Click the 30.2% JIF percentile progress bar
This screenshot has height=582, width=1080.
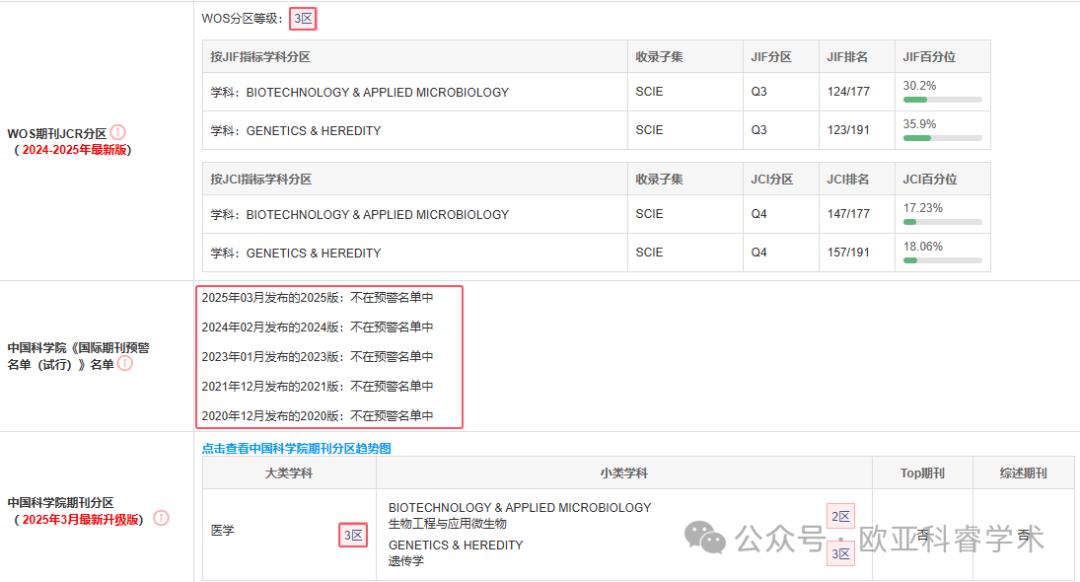coord(942,100)
